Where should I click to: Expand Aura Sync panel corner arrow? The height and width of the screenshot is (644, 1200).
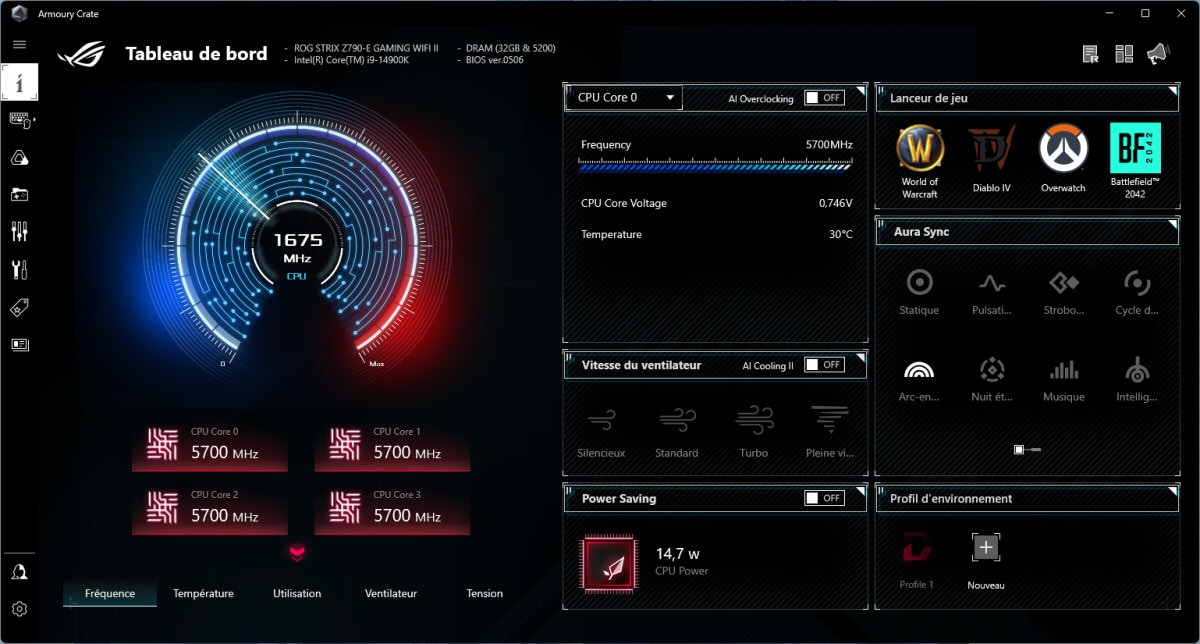[x=1172, y=224]
